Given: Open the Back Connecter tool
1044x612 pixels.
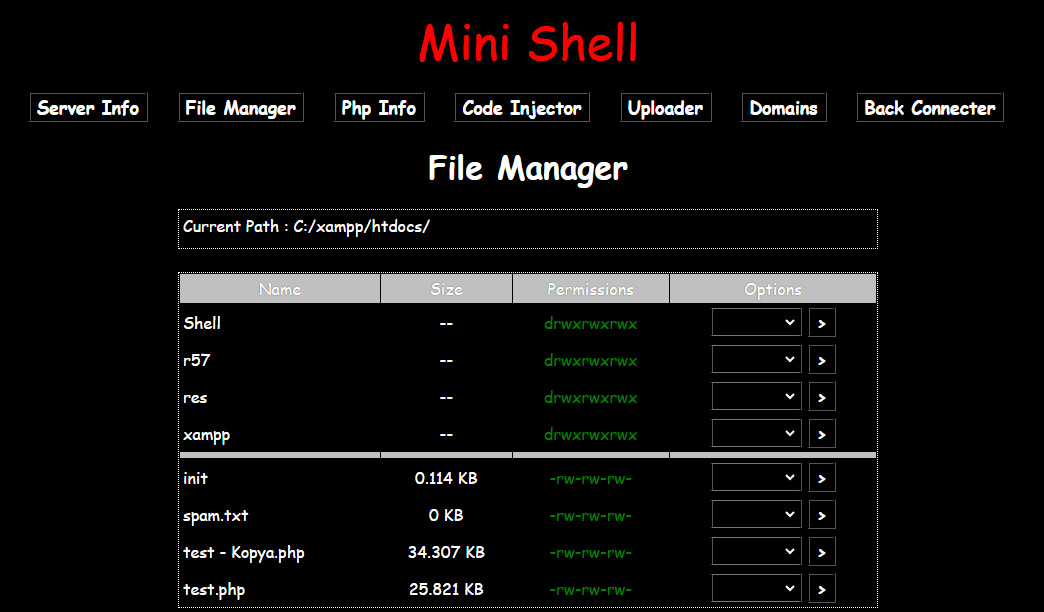Looking at the screenshot, I should [929, 107].
